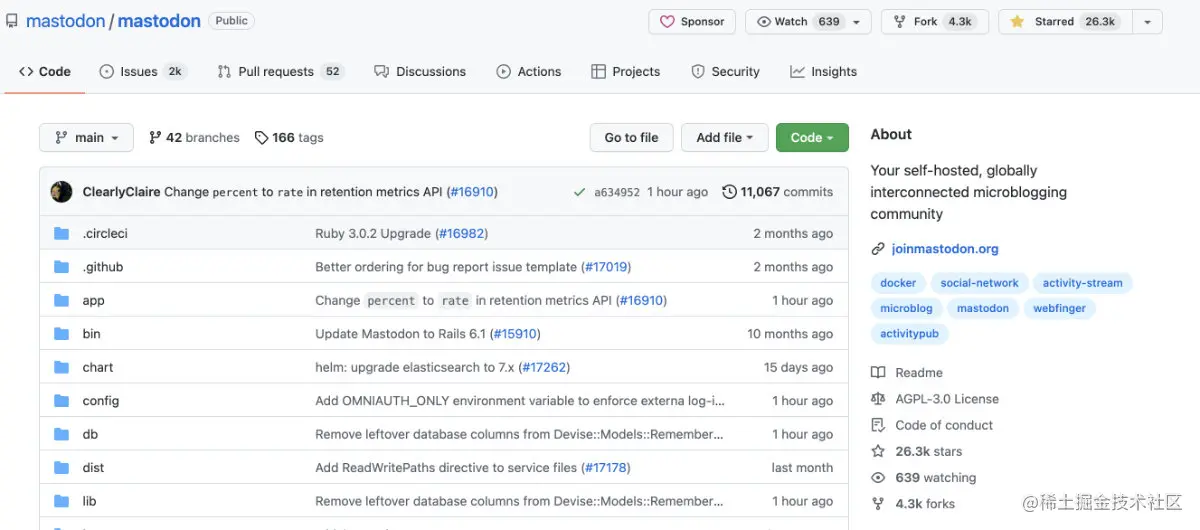1200x530 pixels.
Task: Click the history clock icon near commits
Action: 729,192
